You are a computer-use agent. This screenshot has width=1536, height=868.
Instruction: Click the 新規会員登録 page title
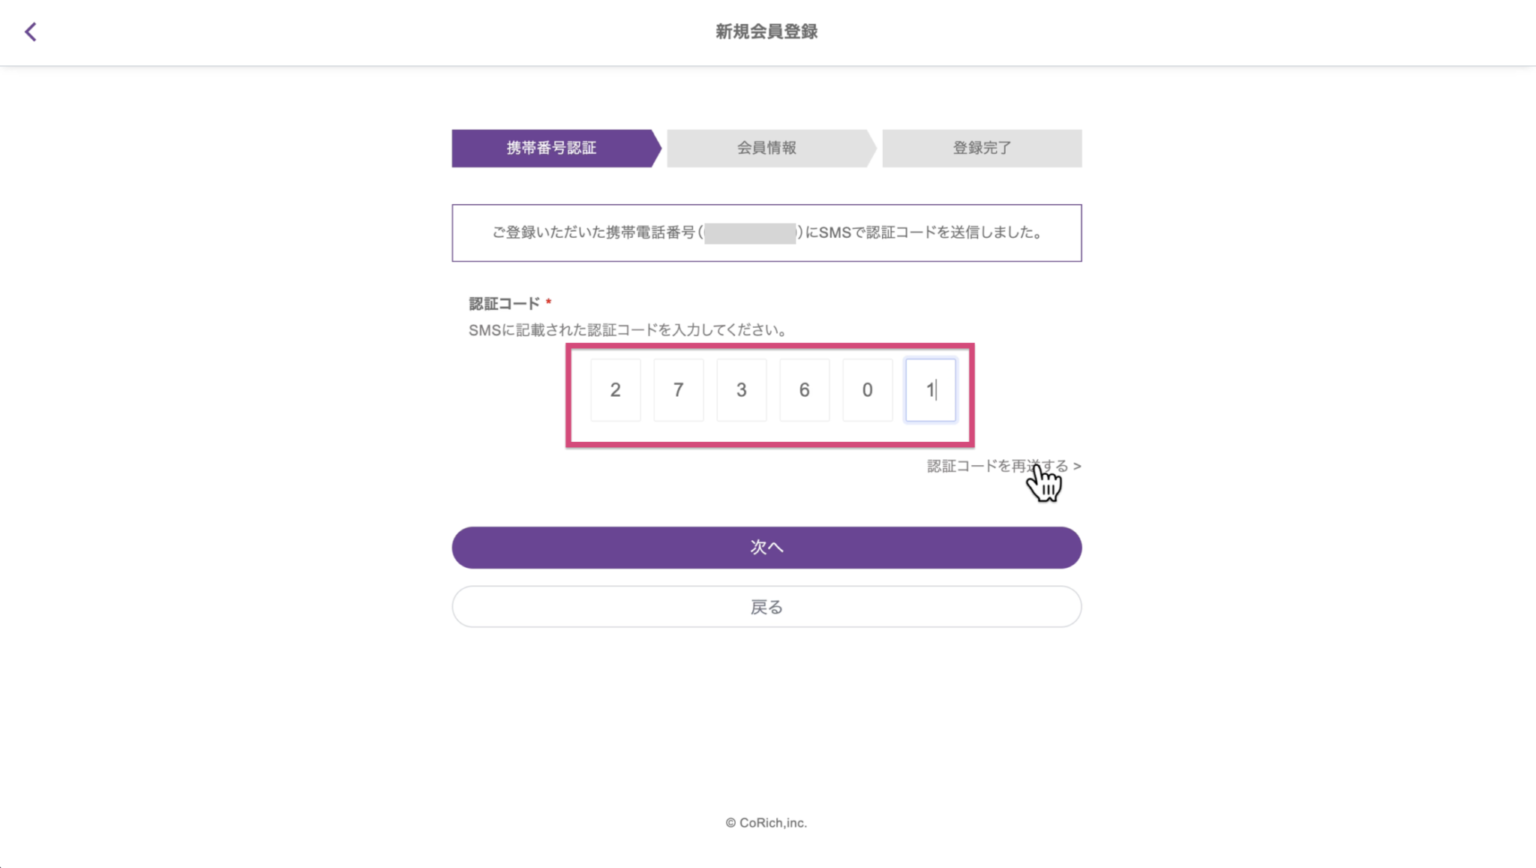[767, 31]
